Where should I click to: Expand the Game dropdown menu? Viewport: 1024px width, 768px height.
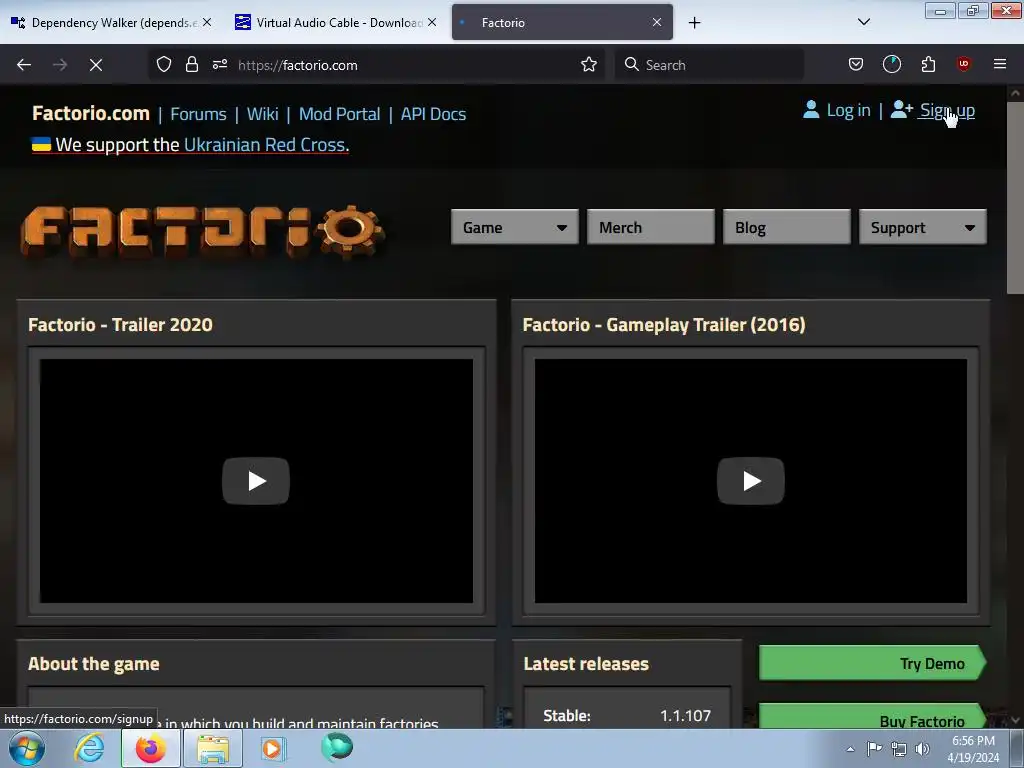pyautogui.click(x=515, y=227)
